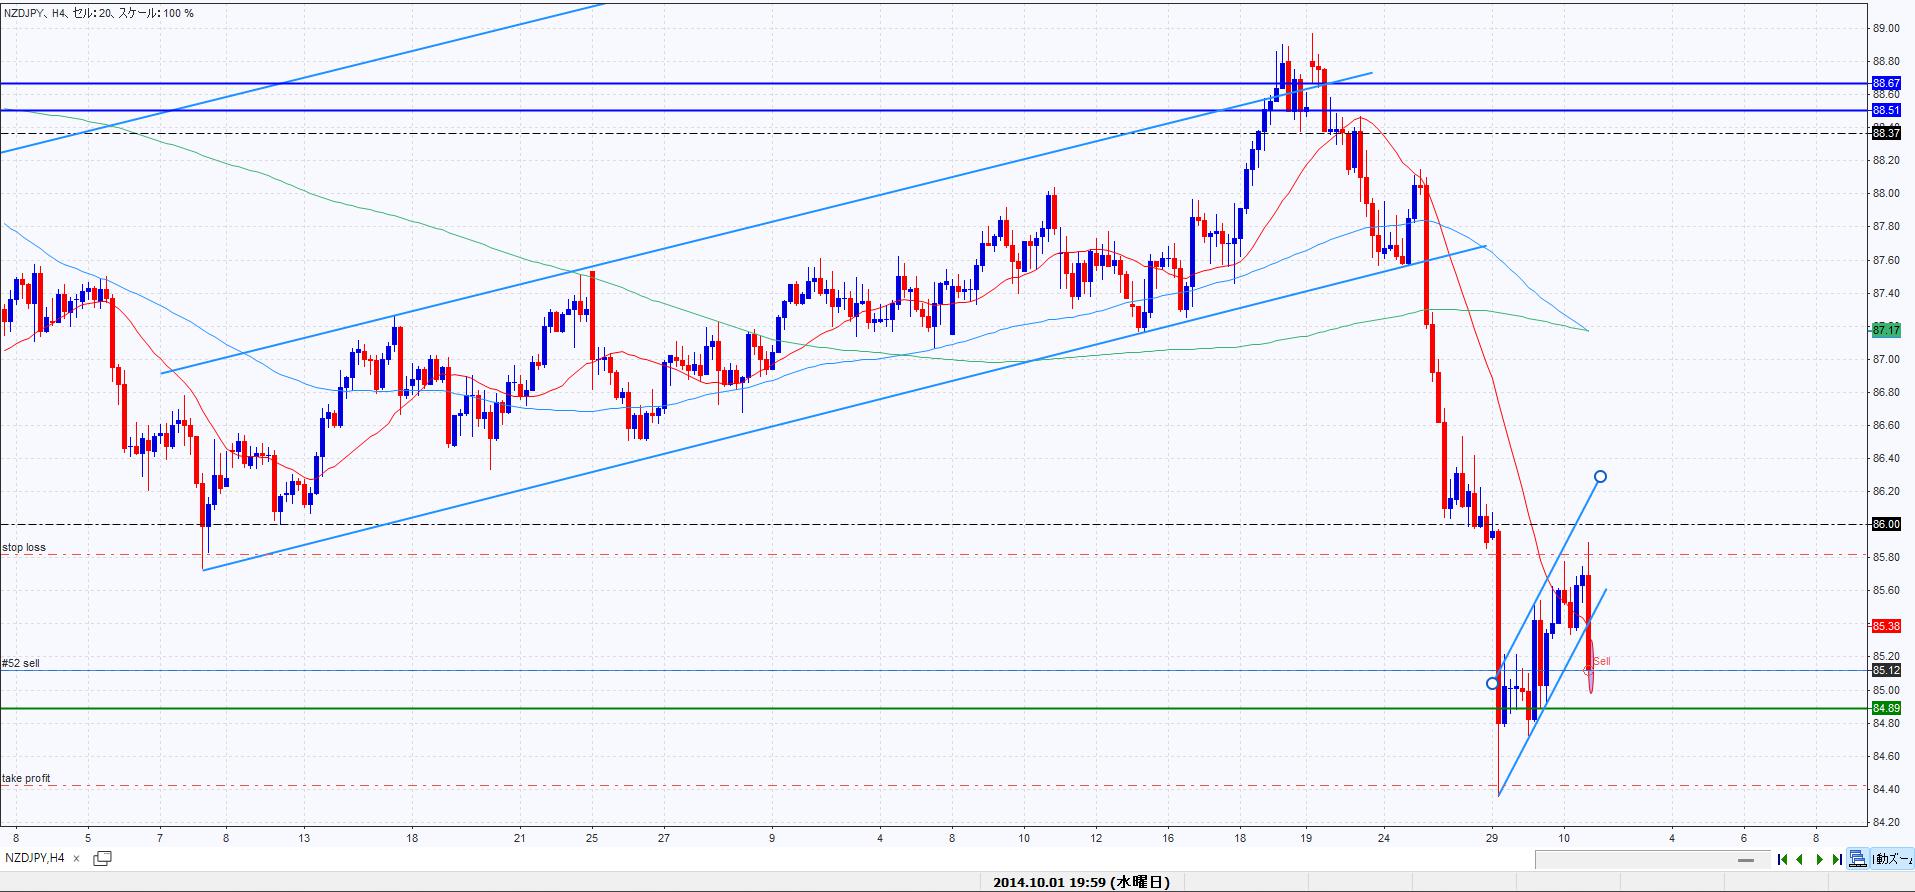
Task: Grab the lower channel line circle handle
Action: tap(1492, 684)
